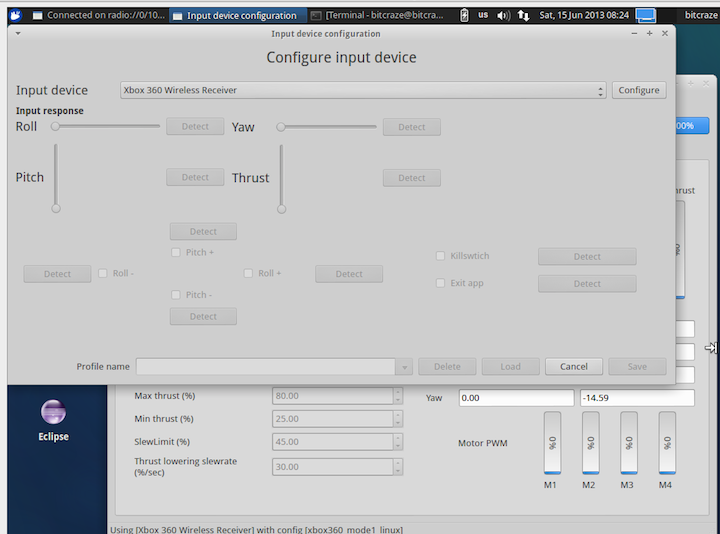Open the window menu arrow in dialog titlebar
Image resolution: width=720 pixels, height=534 pixels.
coord(18,33)
